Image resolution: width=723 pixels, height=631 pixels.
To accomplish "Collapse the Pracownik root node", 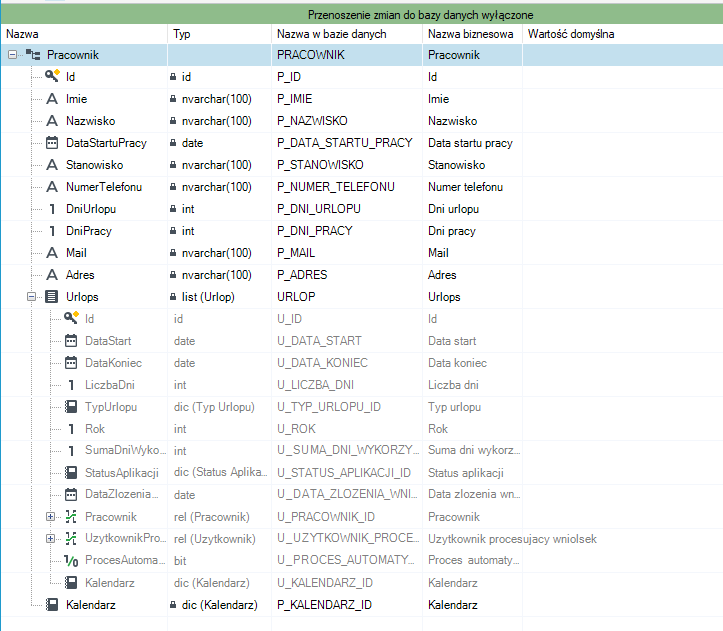I will (12, 55).
